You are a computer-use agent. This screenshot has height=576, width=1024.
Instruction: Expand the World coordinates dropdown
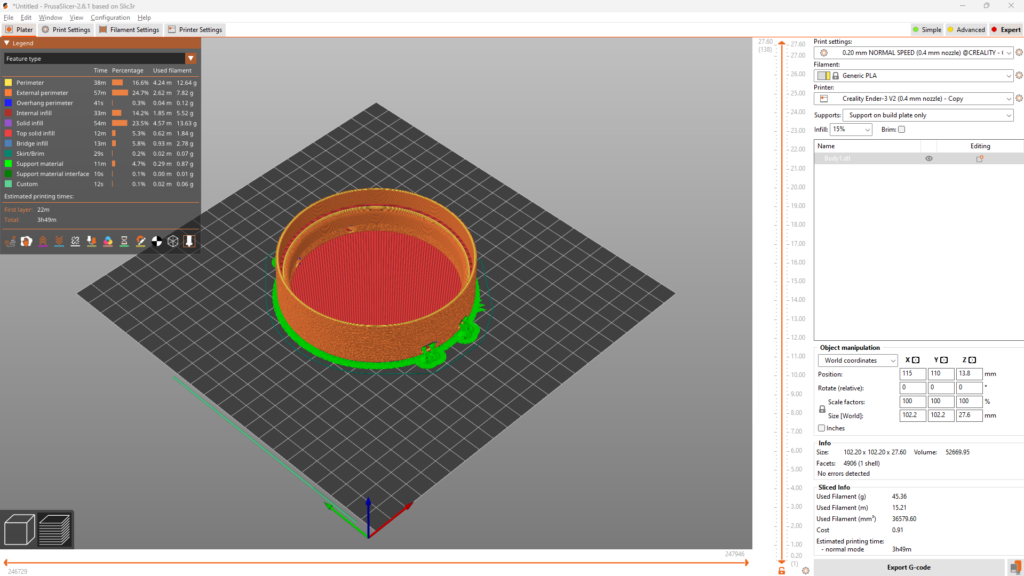click(x=857, y=360)
